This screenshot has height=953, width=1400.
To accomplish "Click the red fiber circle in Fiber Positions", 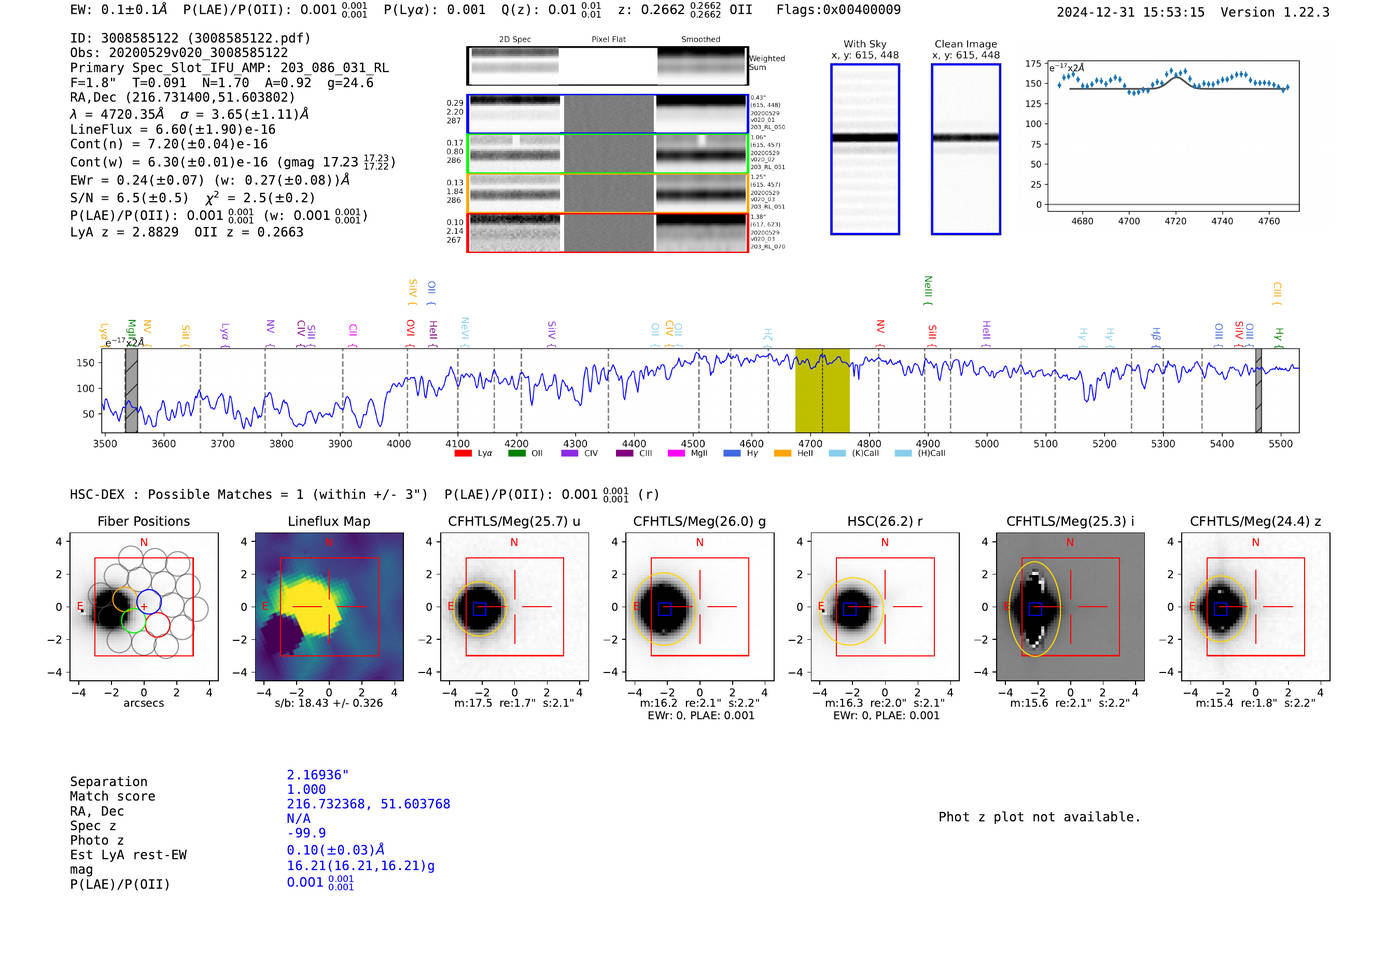I will click(157, 624).
